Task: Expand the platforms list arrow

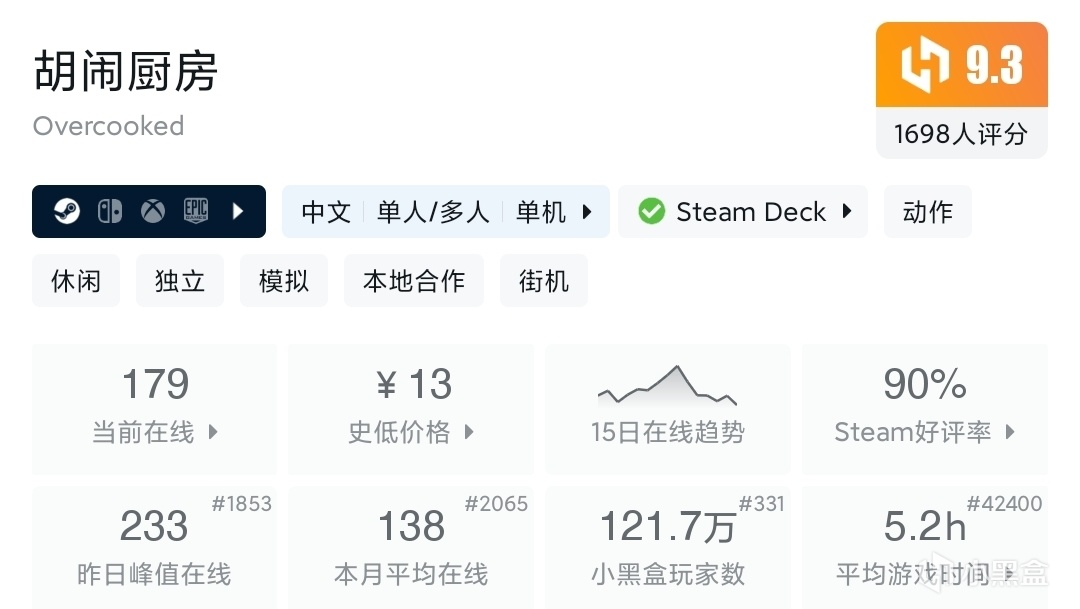Action: point(238,212)
